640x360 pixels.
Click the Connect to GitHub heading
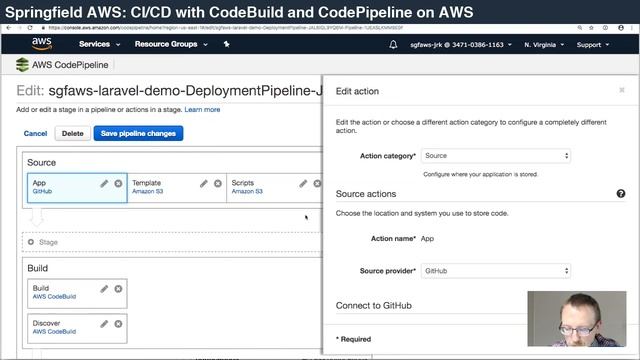coord(373,306)
